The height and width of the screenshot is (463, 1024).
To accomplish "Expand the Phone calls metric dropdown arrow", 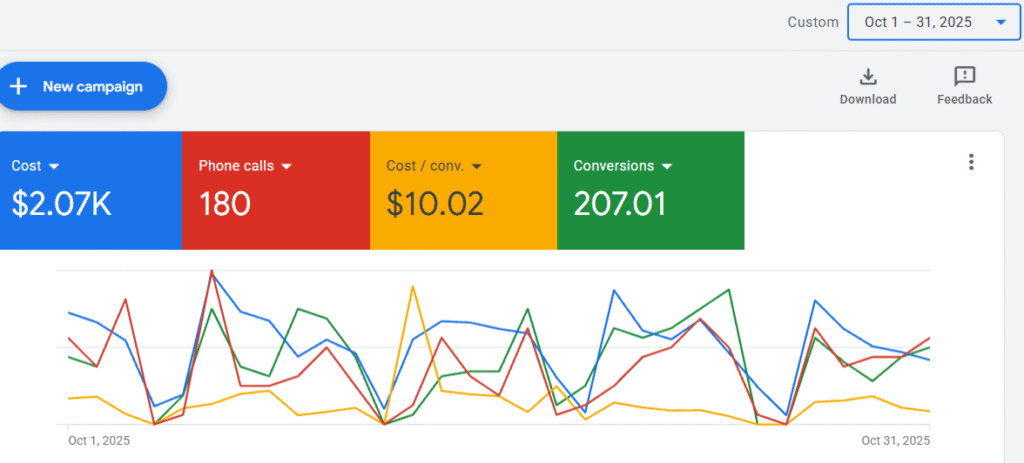I will [x=286, y=166].
